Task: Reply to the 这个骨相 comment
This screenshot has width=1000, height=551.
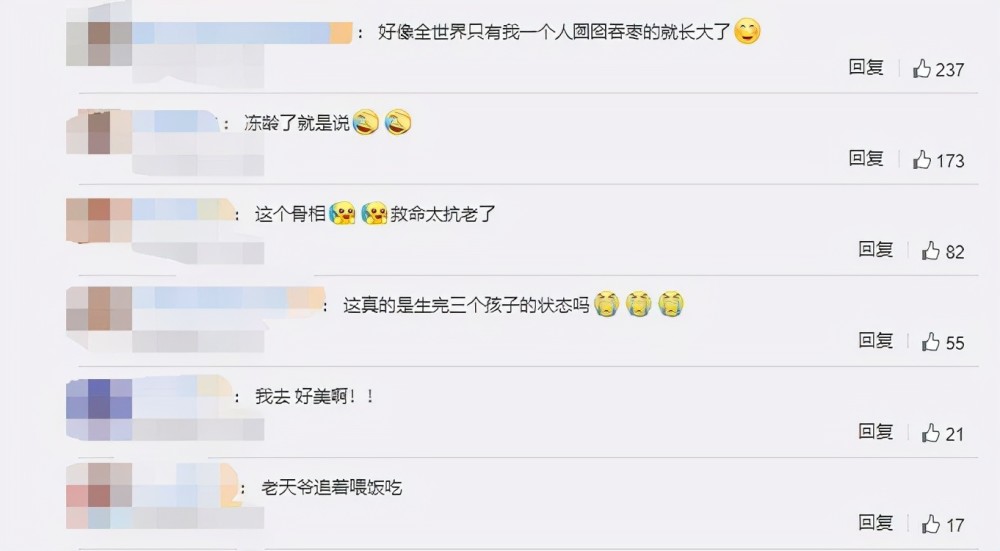Action: 876,249
